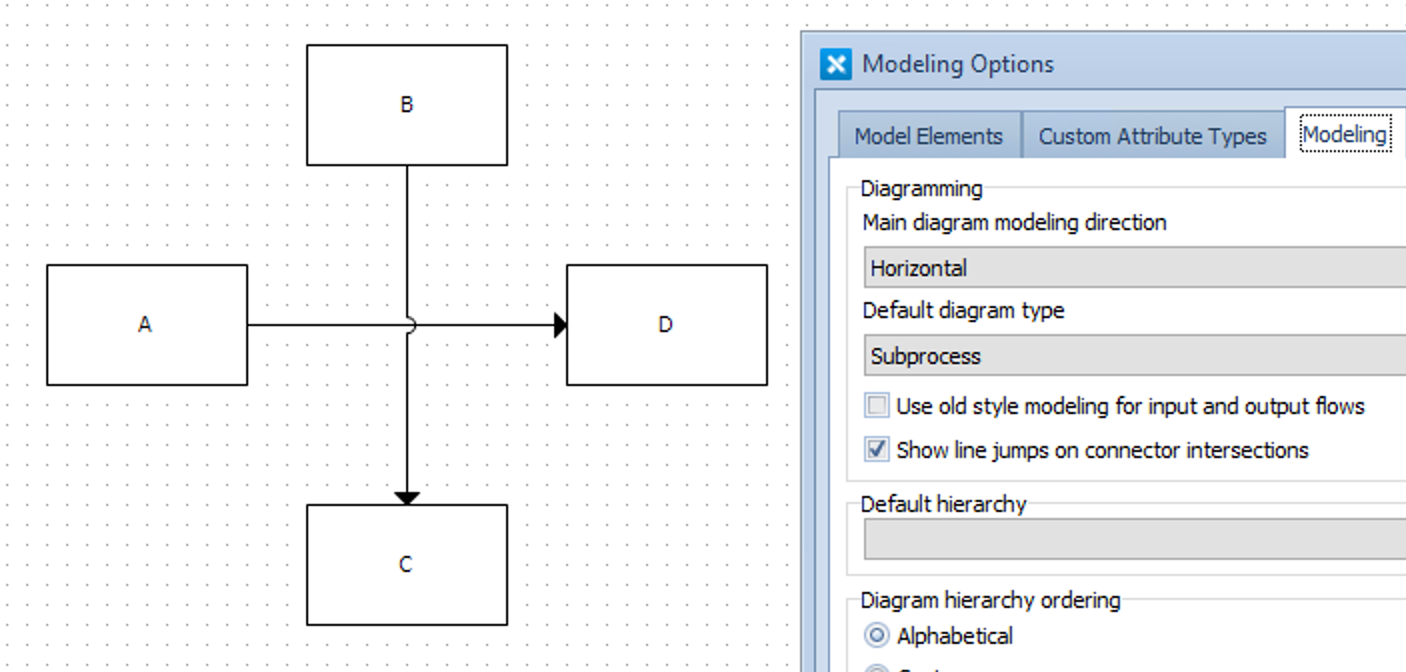This screenshot has width=1406, height=672.
Task: Open the Custom Attribute Types tab
Action: point(1152,136)
